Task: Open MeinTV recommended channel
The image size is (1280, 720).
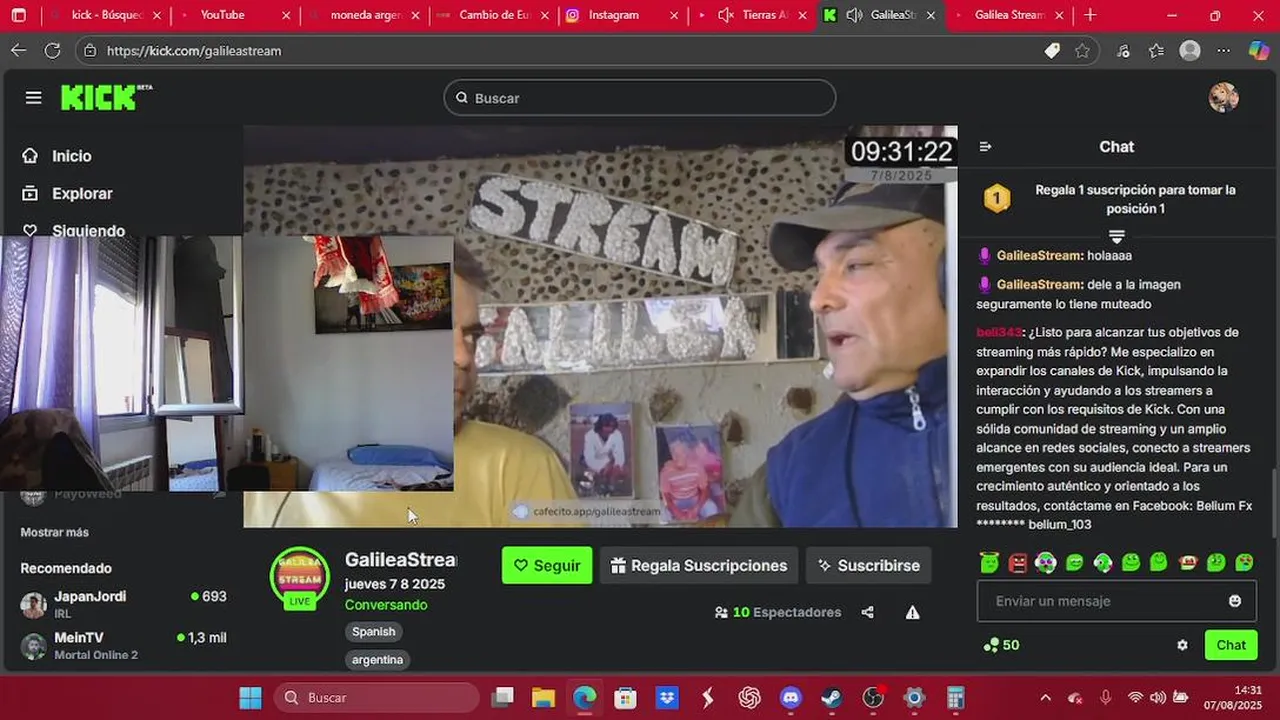Action: pyautogui.click(x=123, y=645)
